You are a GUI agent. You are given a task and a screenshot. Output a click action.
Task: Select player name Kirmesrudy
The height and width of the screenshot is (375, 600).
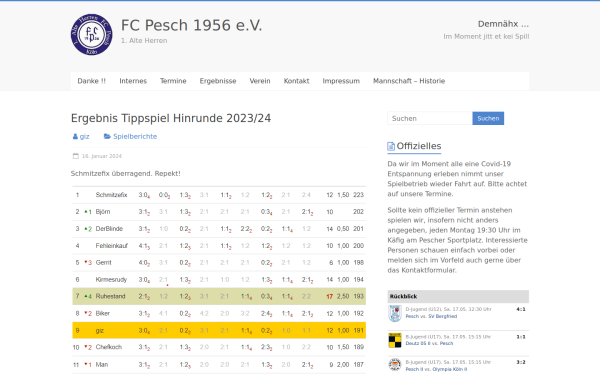click(111, 280)
